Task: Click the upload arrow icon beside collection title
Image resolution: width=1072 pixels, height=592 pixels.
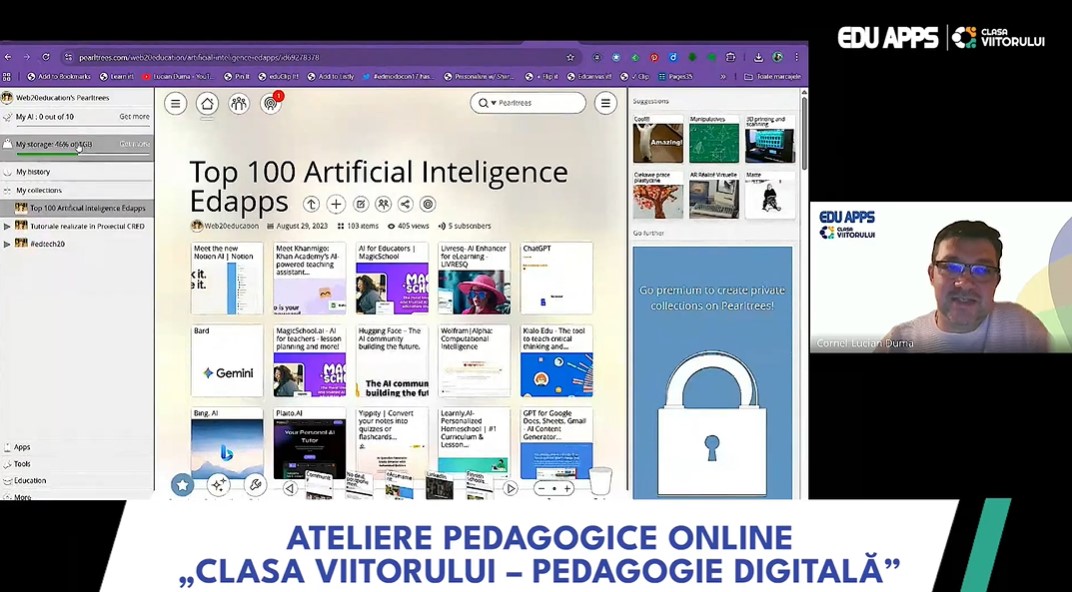Action: click(311, 204)
